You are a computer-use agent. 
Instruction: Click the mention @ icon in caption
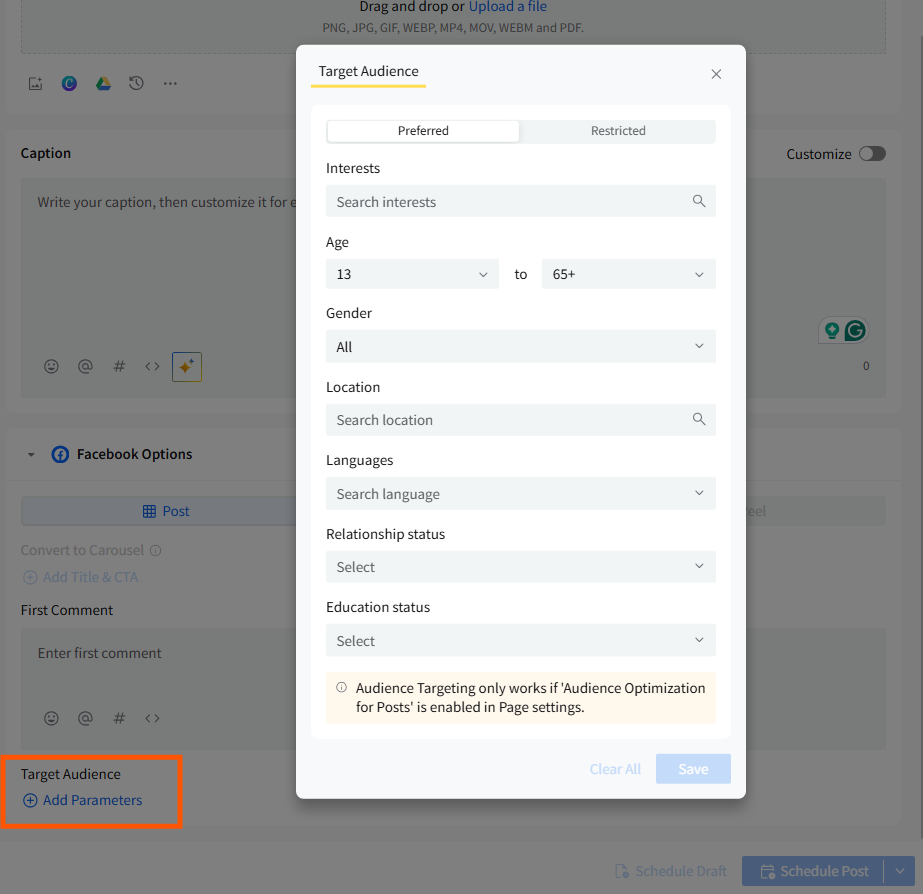[85, 367]
